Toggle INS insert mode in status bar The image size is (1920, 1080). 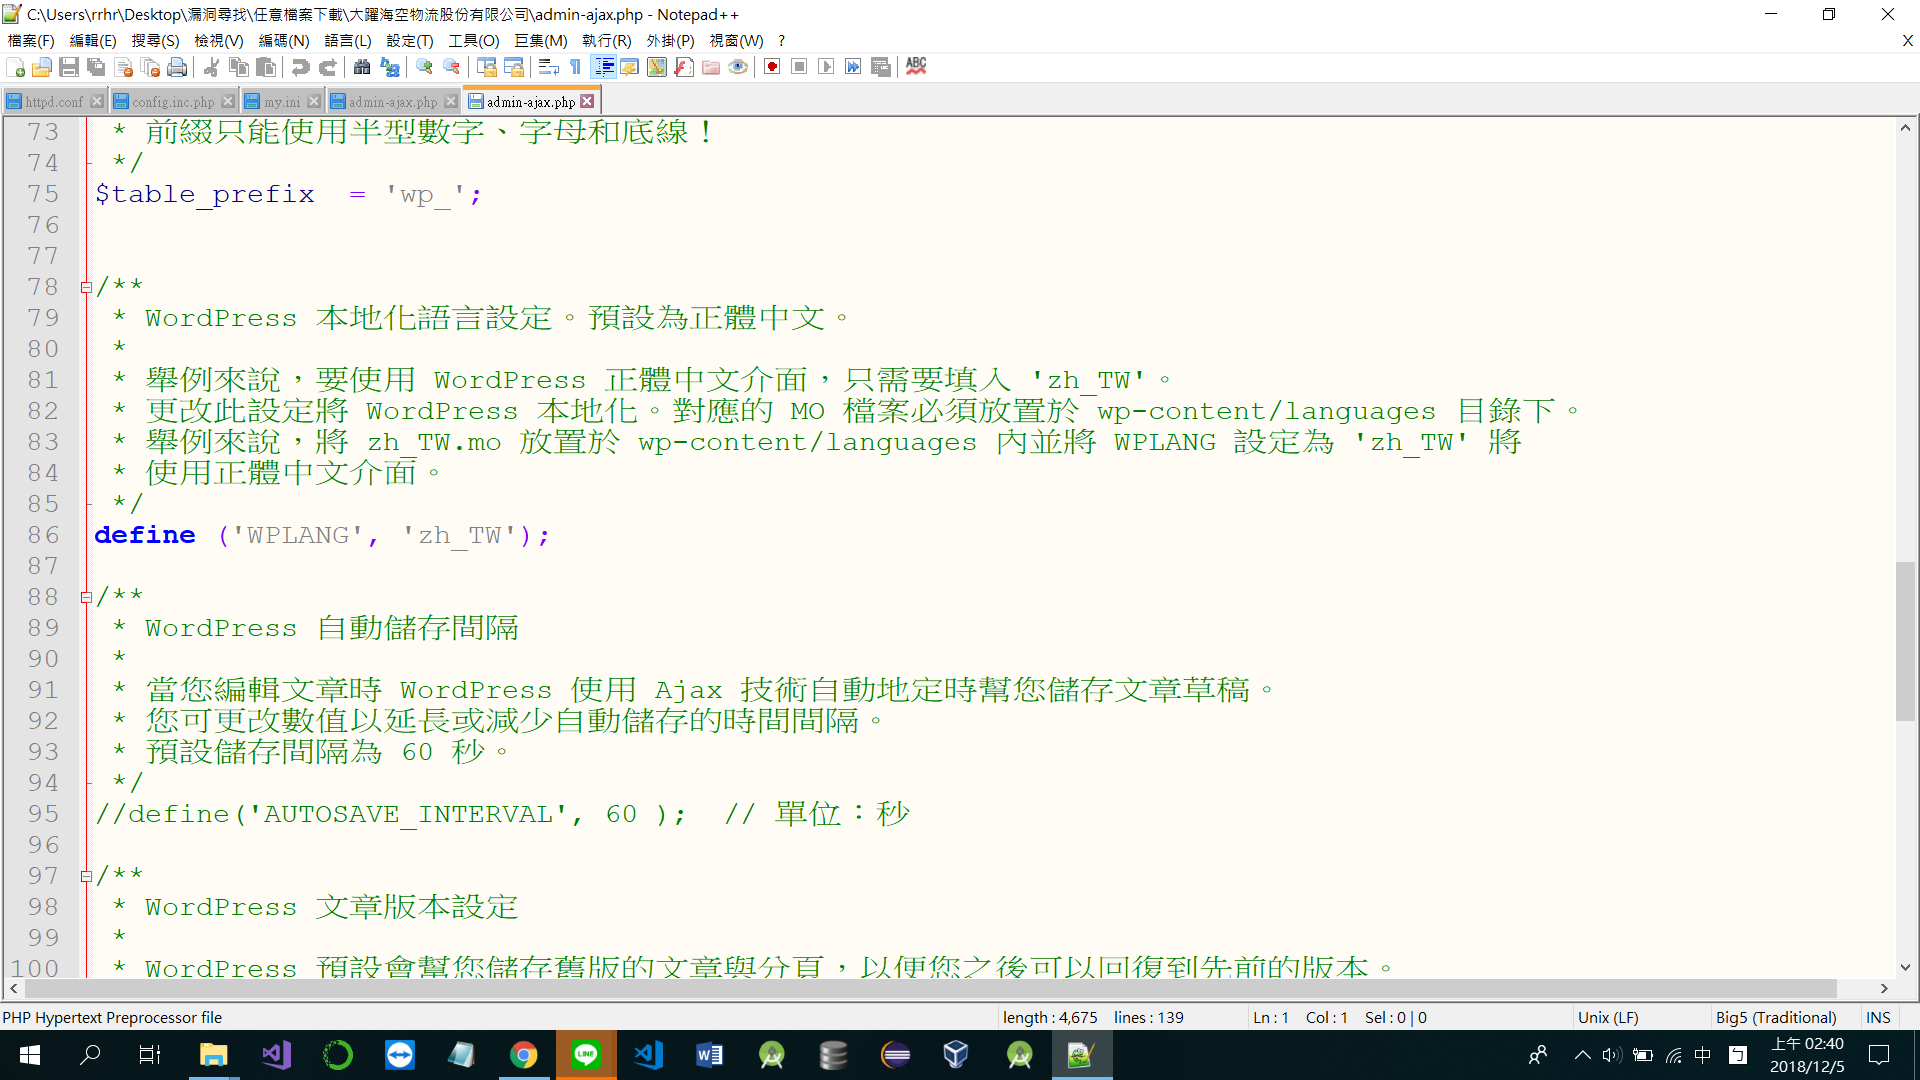[x=1878, y=1017]
